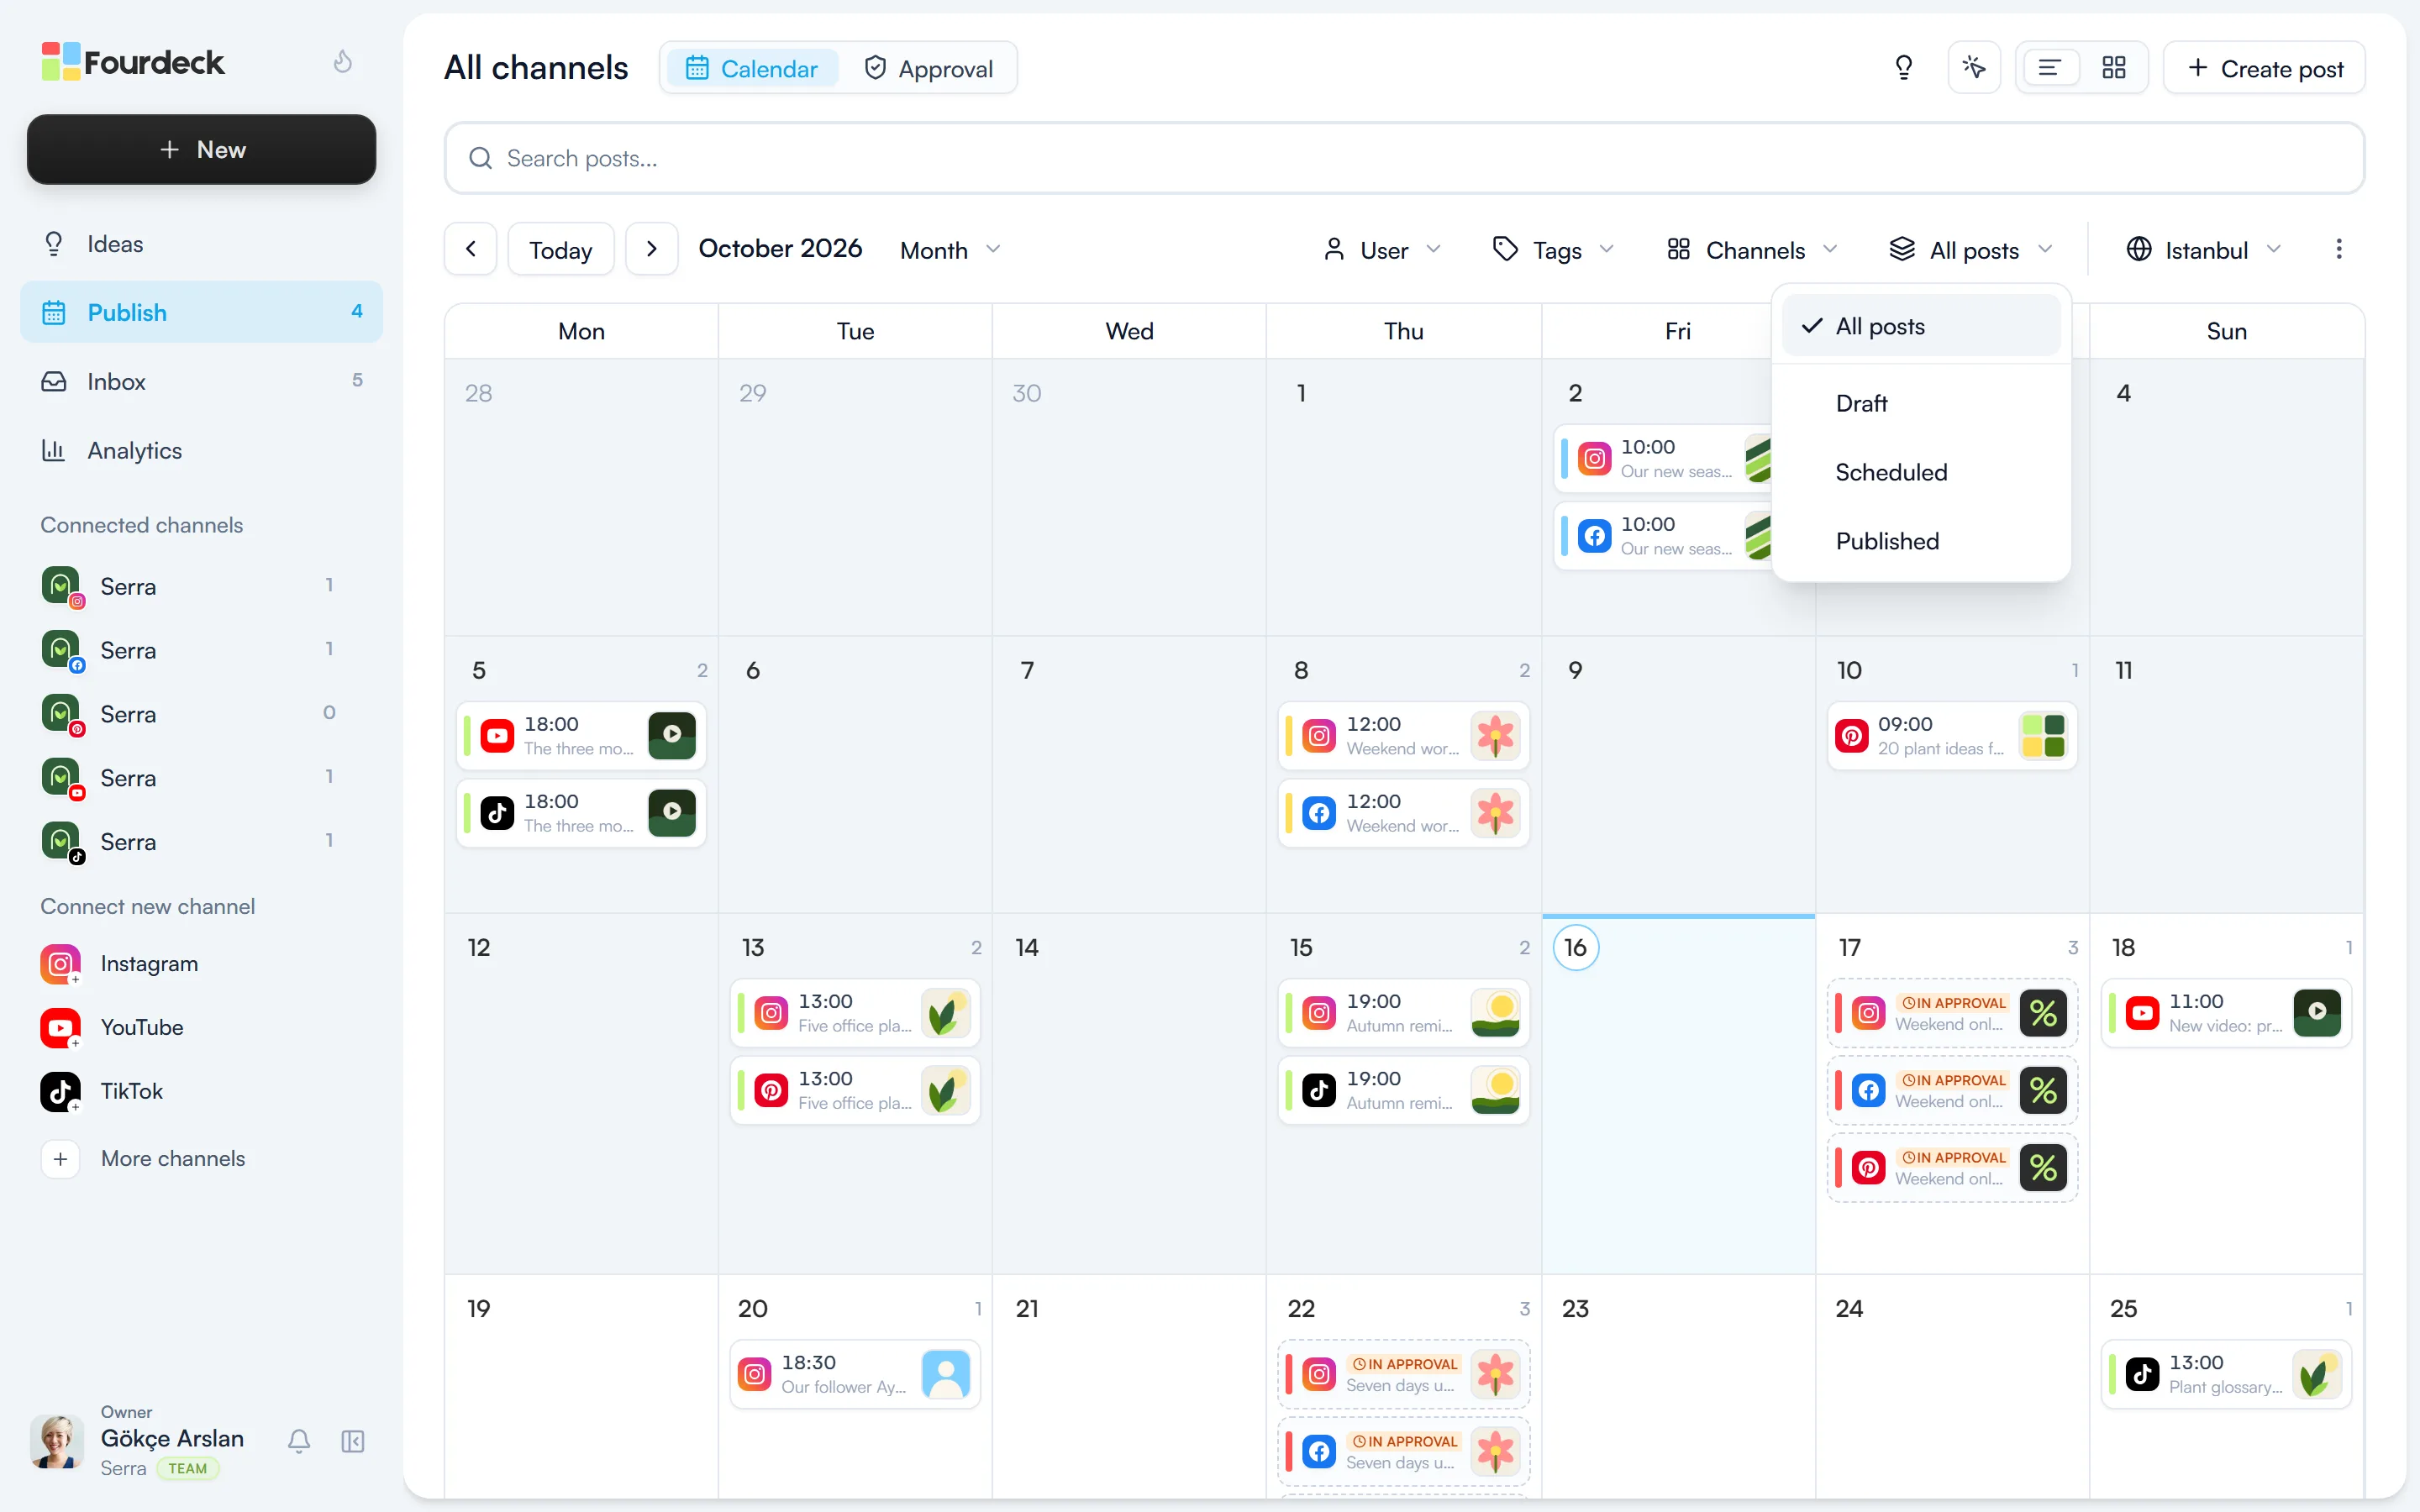Open the lightbulb tips icon in header
Image resolution: width=2420 pixels, height=1512 pixels.
1903,68
